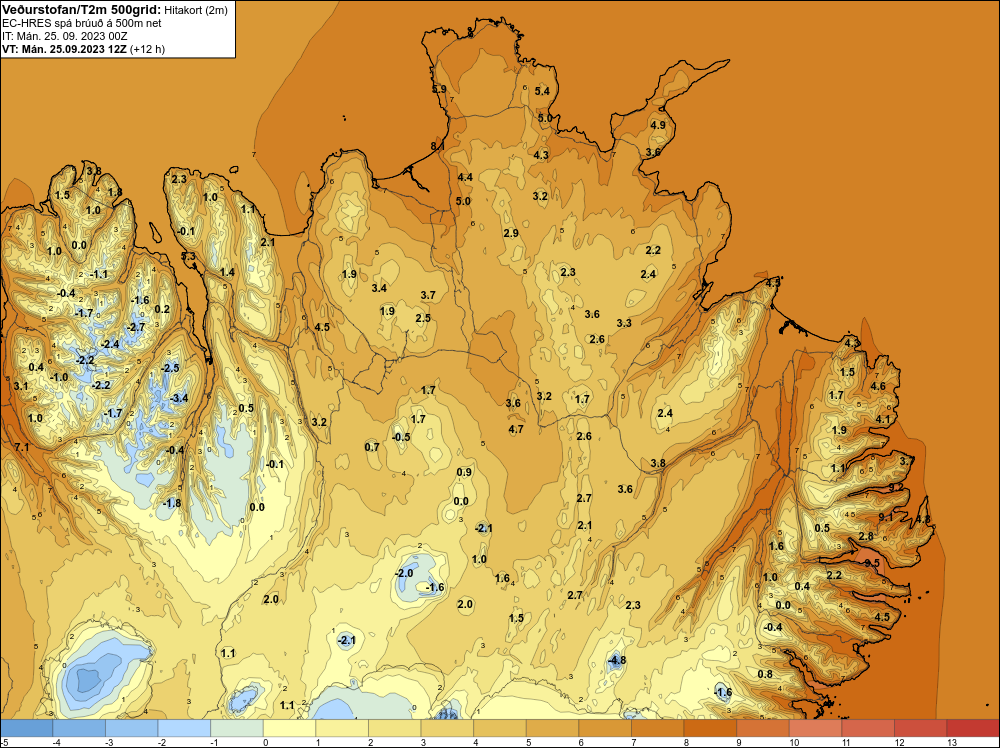Click the 'VT: Mán. 25.09.2023 12Z' valid time
This screenshot has width=1000, height=748.
[64, 49]
